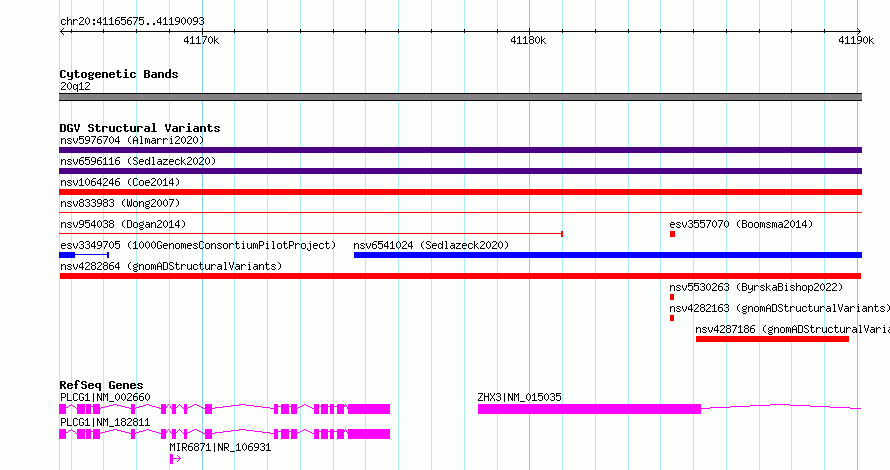Open nsv4282864 (gnomADStructuralVariants) label
This screenshot has width=890, height=470.
pos(171,266)
